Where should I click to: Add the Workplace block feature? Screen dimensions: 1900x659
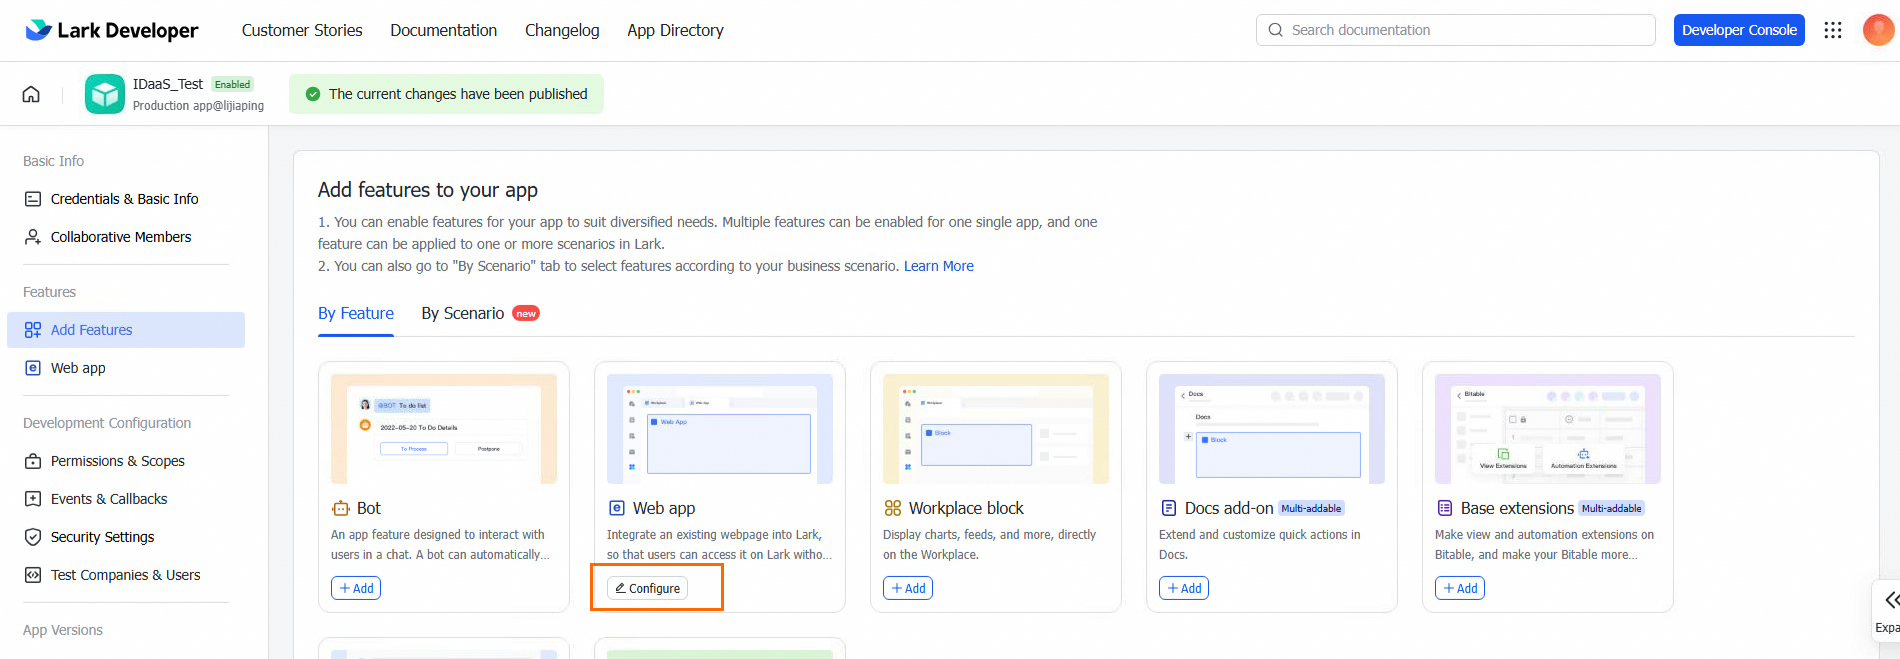[x=908, y=588]
